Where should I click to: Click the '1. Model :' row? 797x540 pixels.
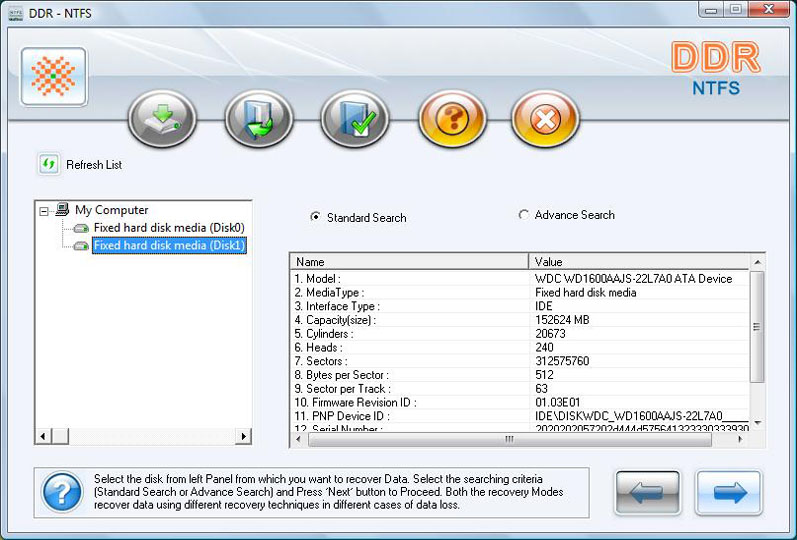coord(519,279)
